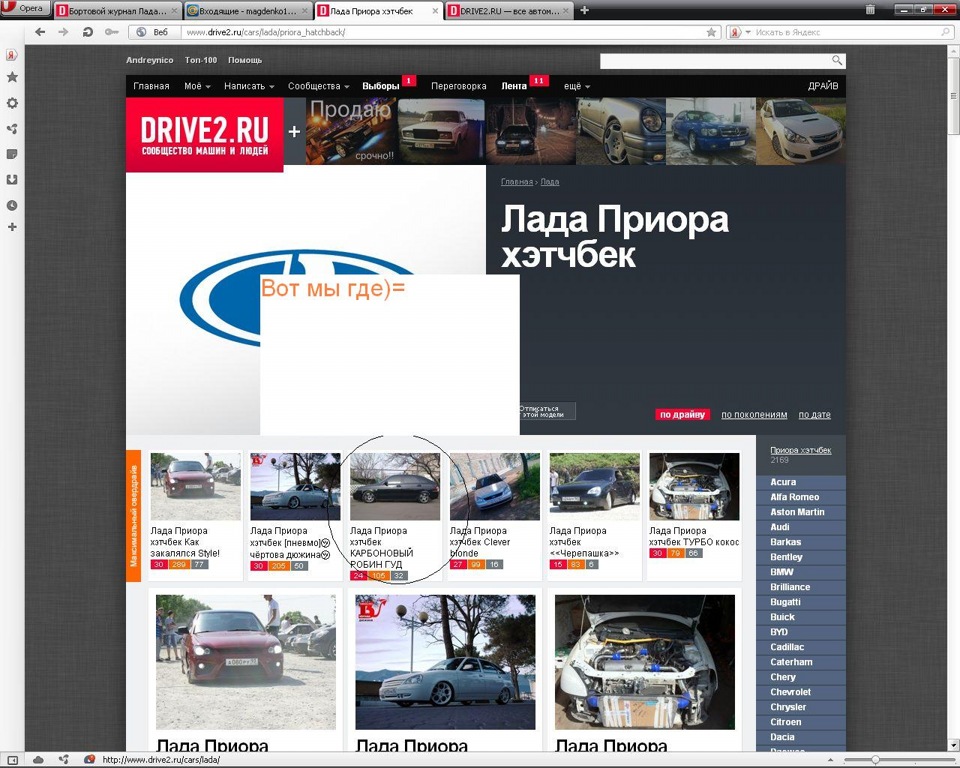The image size is (960, 768).
Task: Open the ТУРБО кокос car card
Action: [x=694, y=516]
